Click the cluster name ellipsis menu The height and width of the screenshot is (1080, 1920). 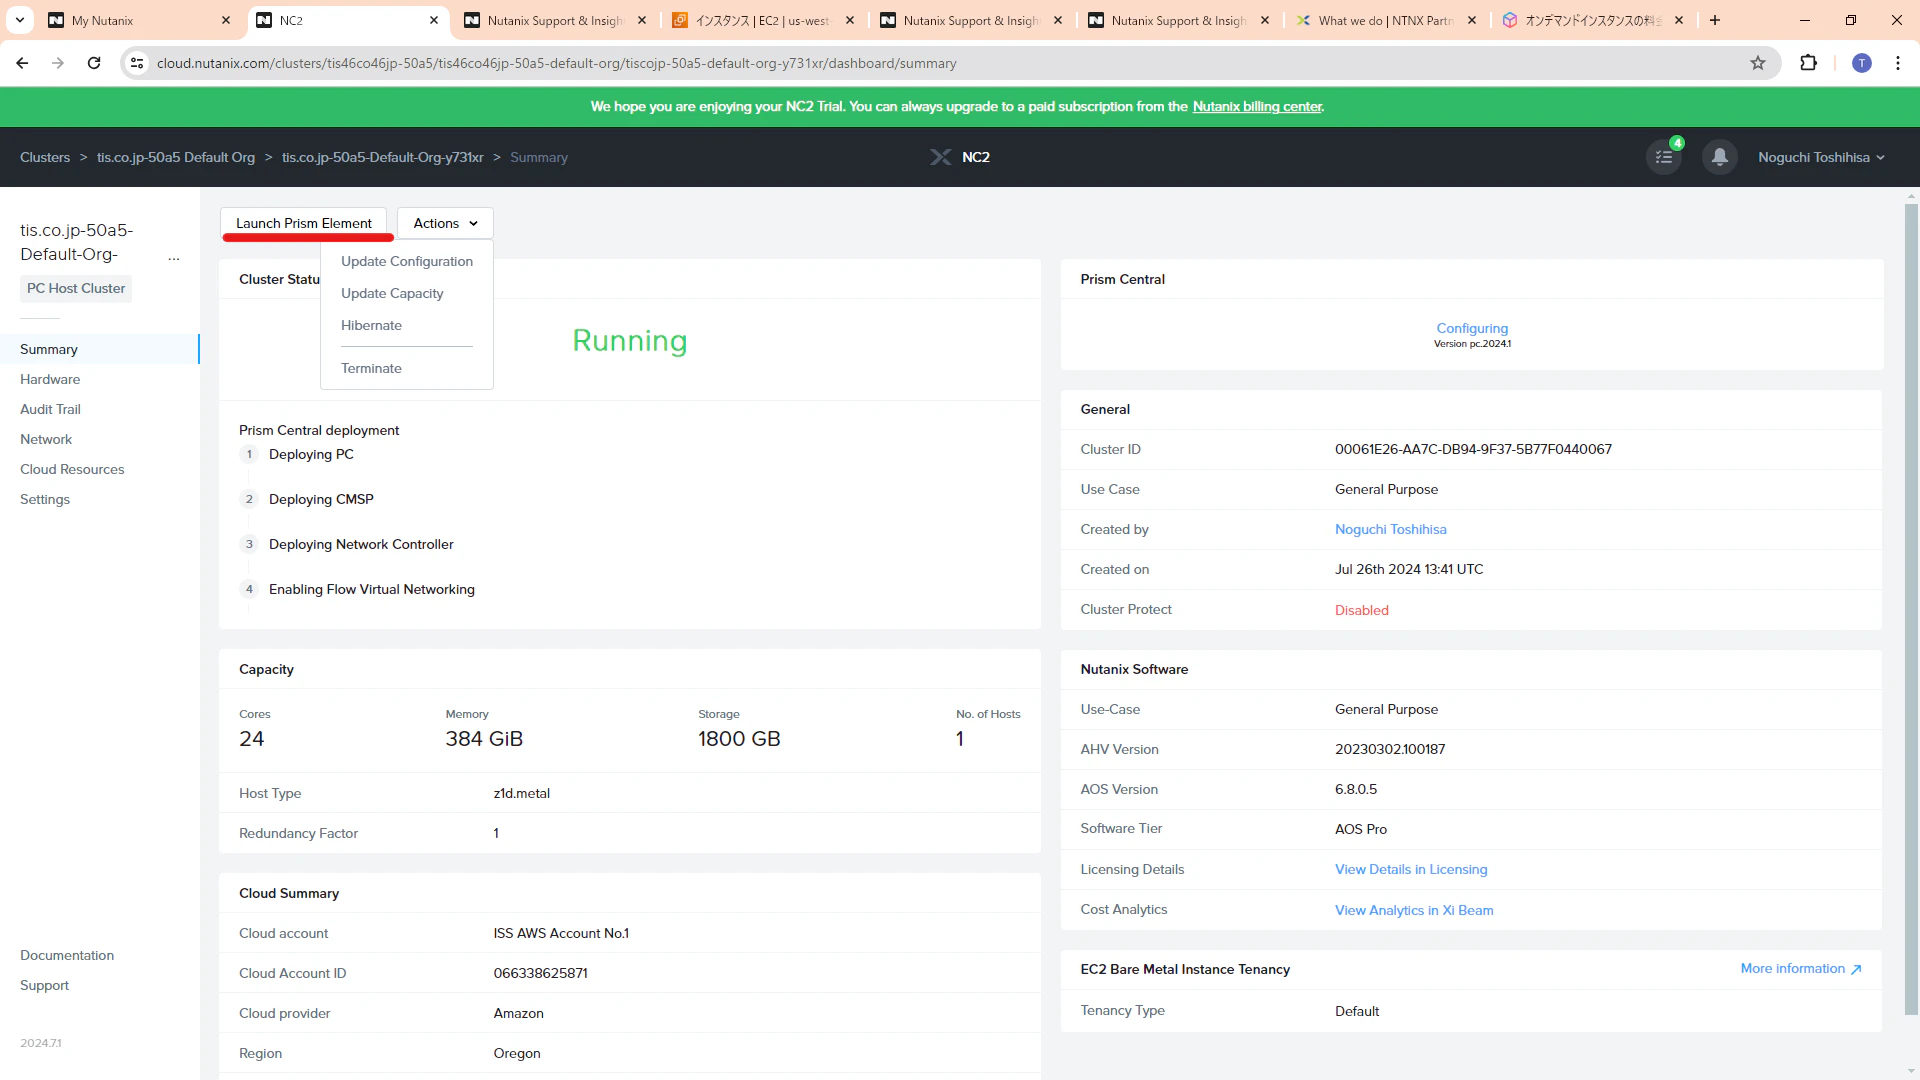pos(174,258)
